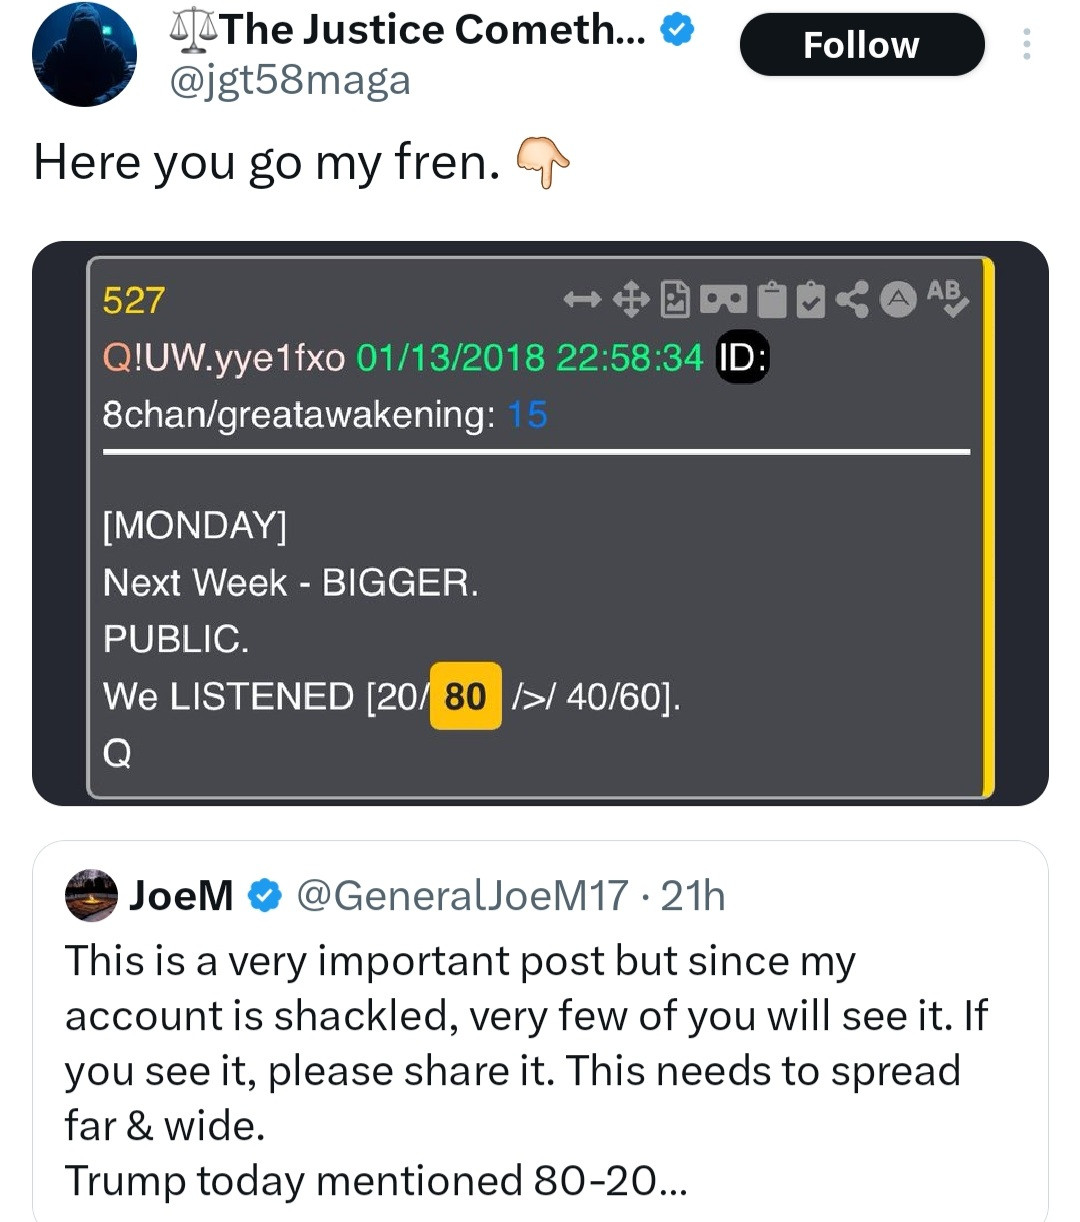Click the AB spellcheck icon

[946, 297]
